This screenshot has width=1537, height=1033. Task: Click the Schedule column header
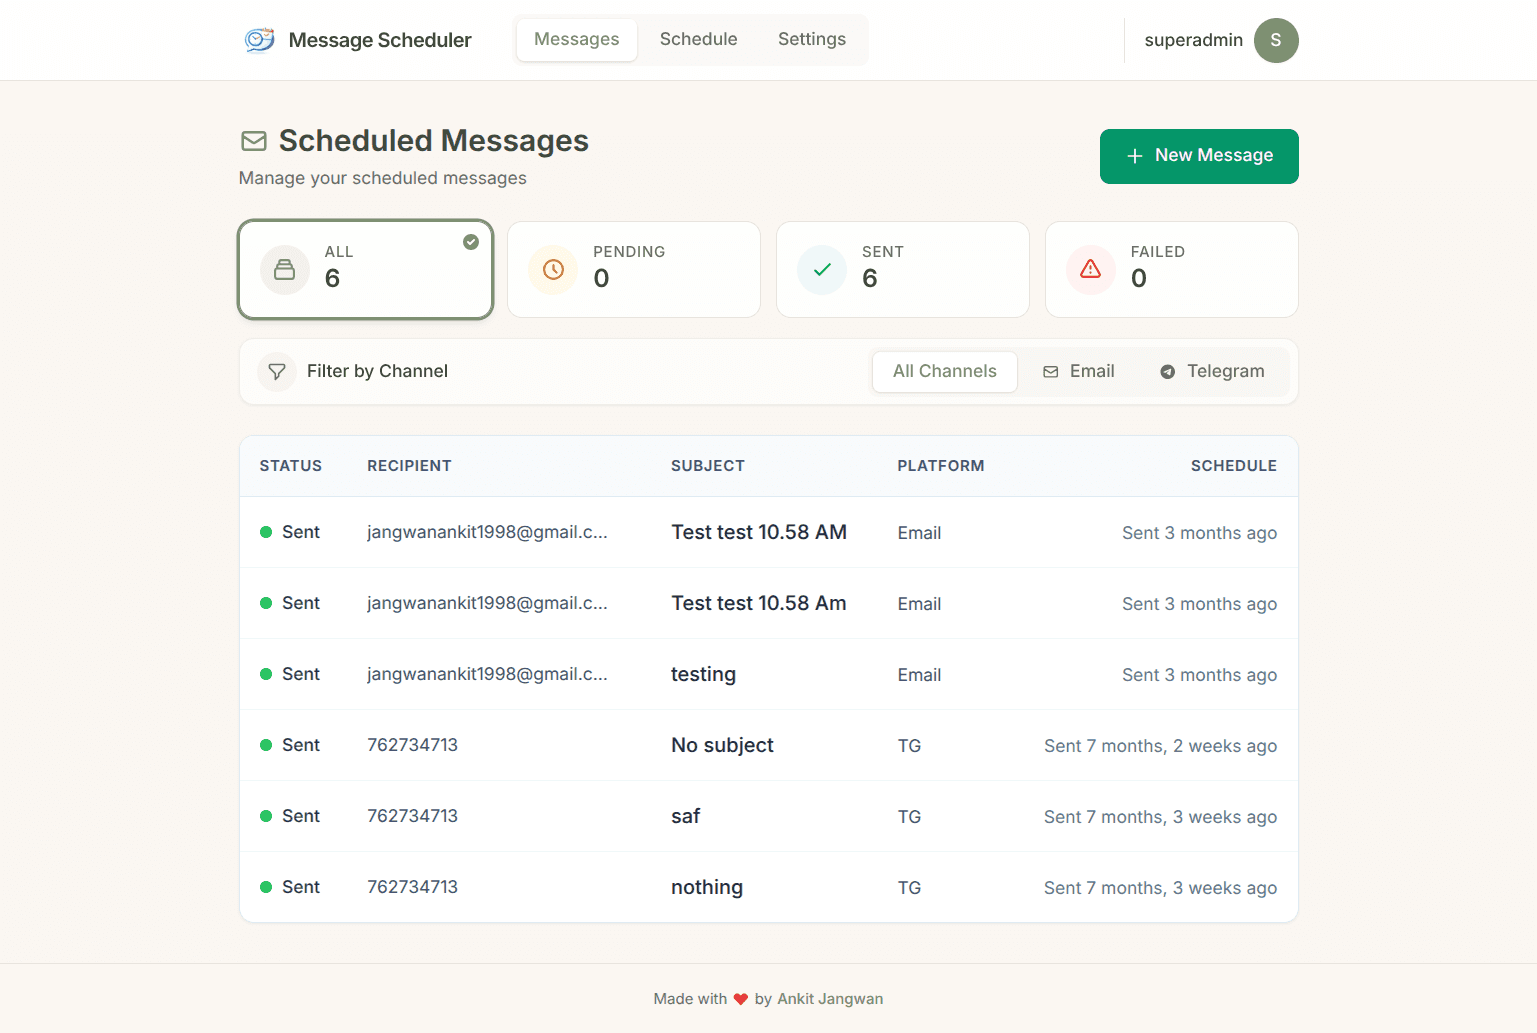click(1234, 466)
